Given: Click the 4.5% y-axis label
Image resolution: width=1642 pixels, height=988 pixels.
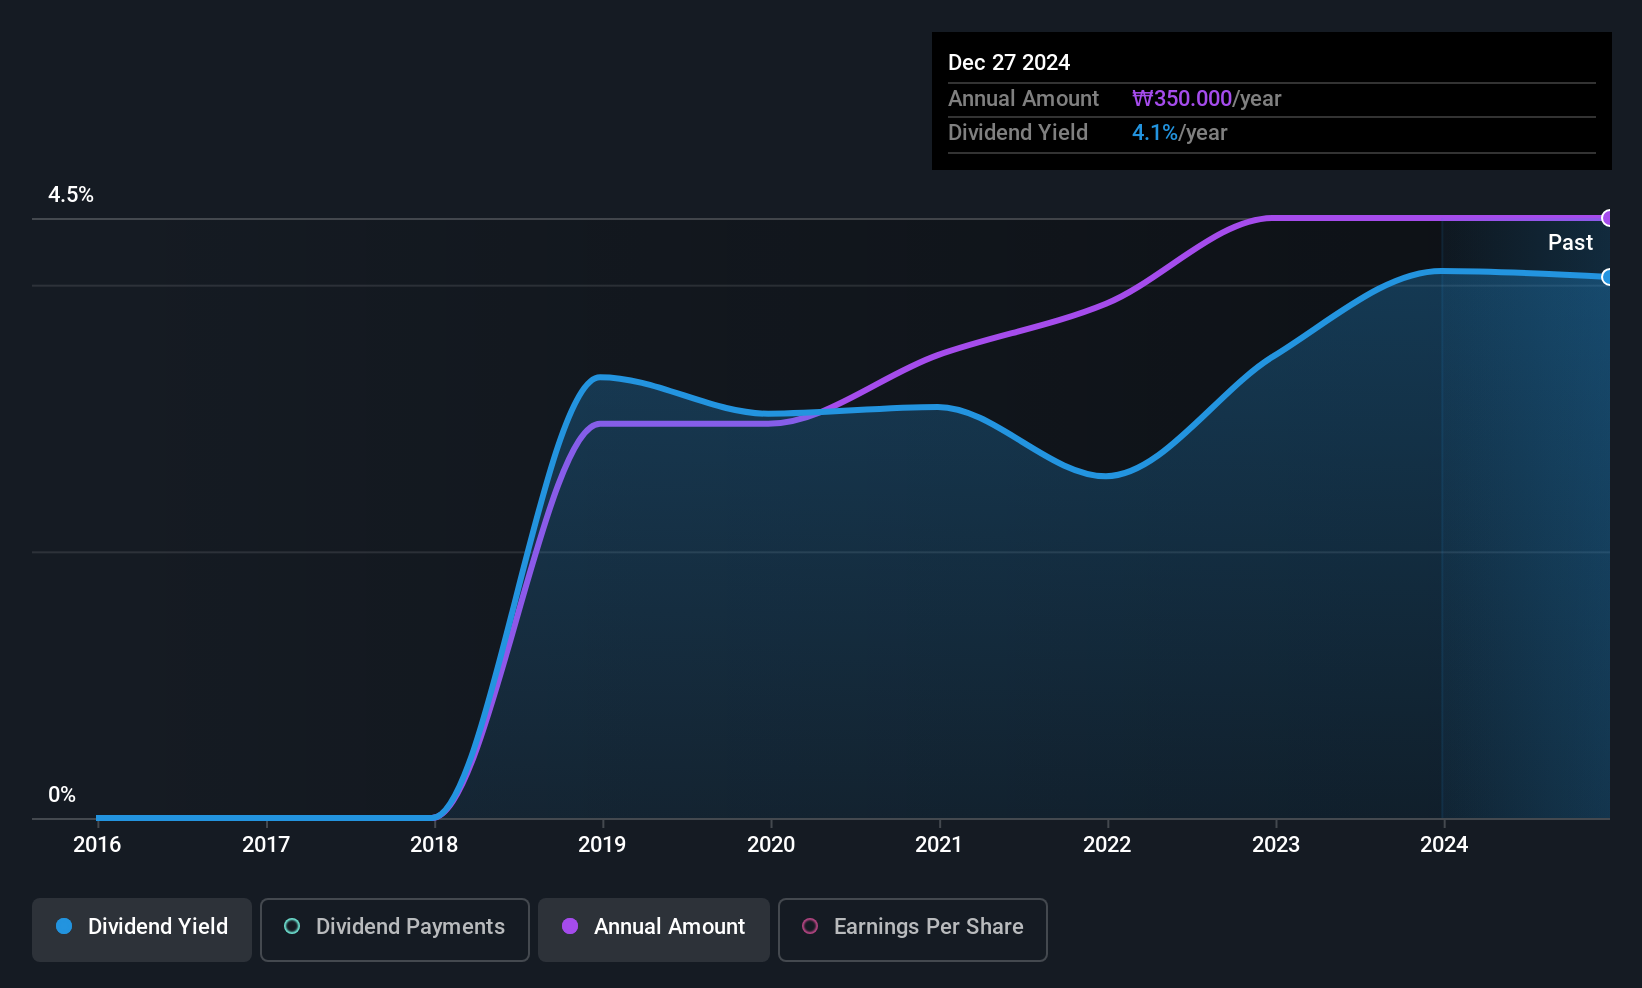Looking at the screenshot, I should 71,195.
